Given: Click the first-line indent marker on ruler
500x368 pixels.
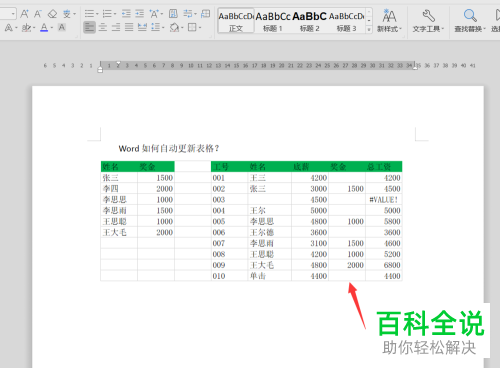Looking at the screenshot, I should (x=118, y=63).
